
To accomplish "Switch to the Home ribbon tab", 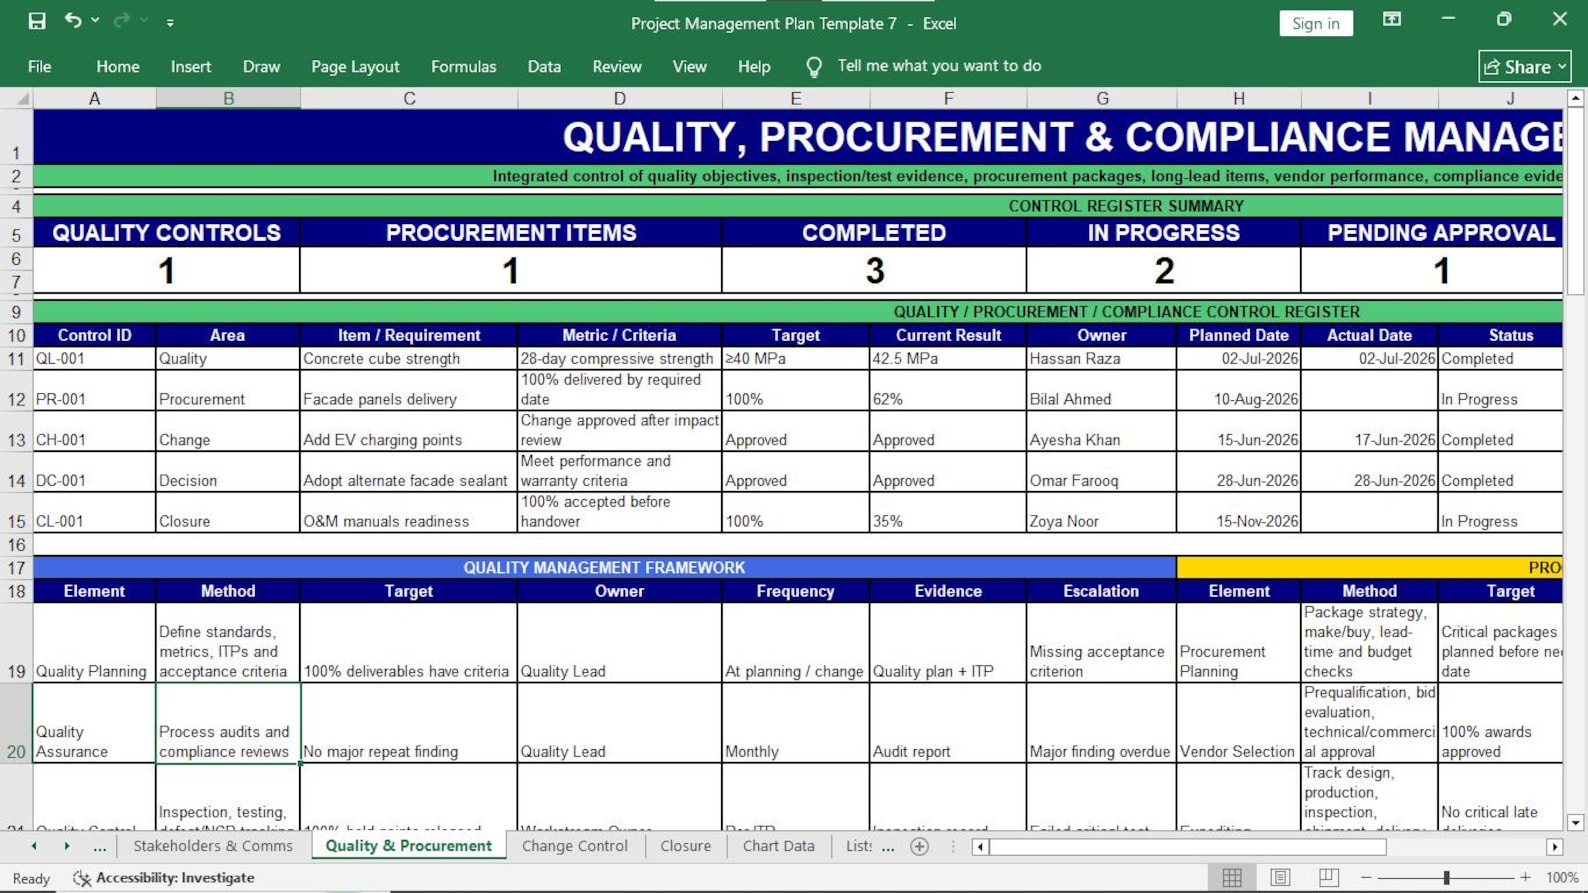I will click(118, 66).
